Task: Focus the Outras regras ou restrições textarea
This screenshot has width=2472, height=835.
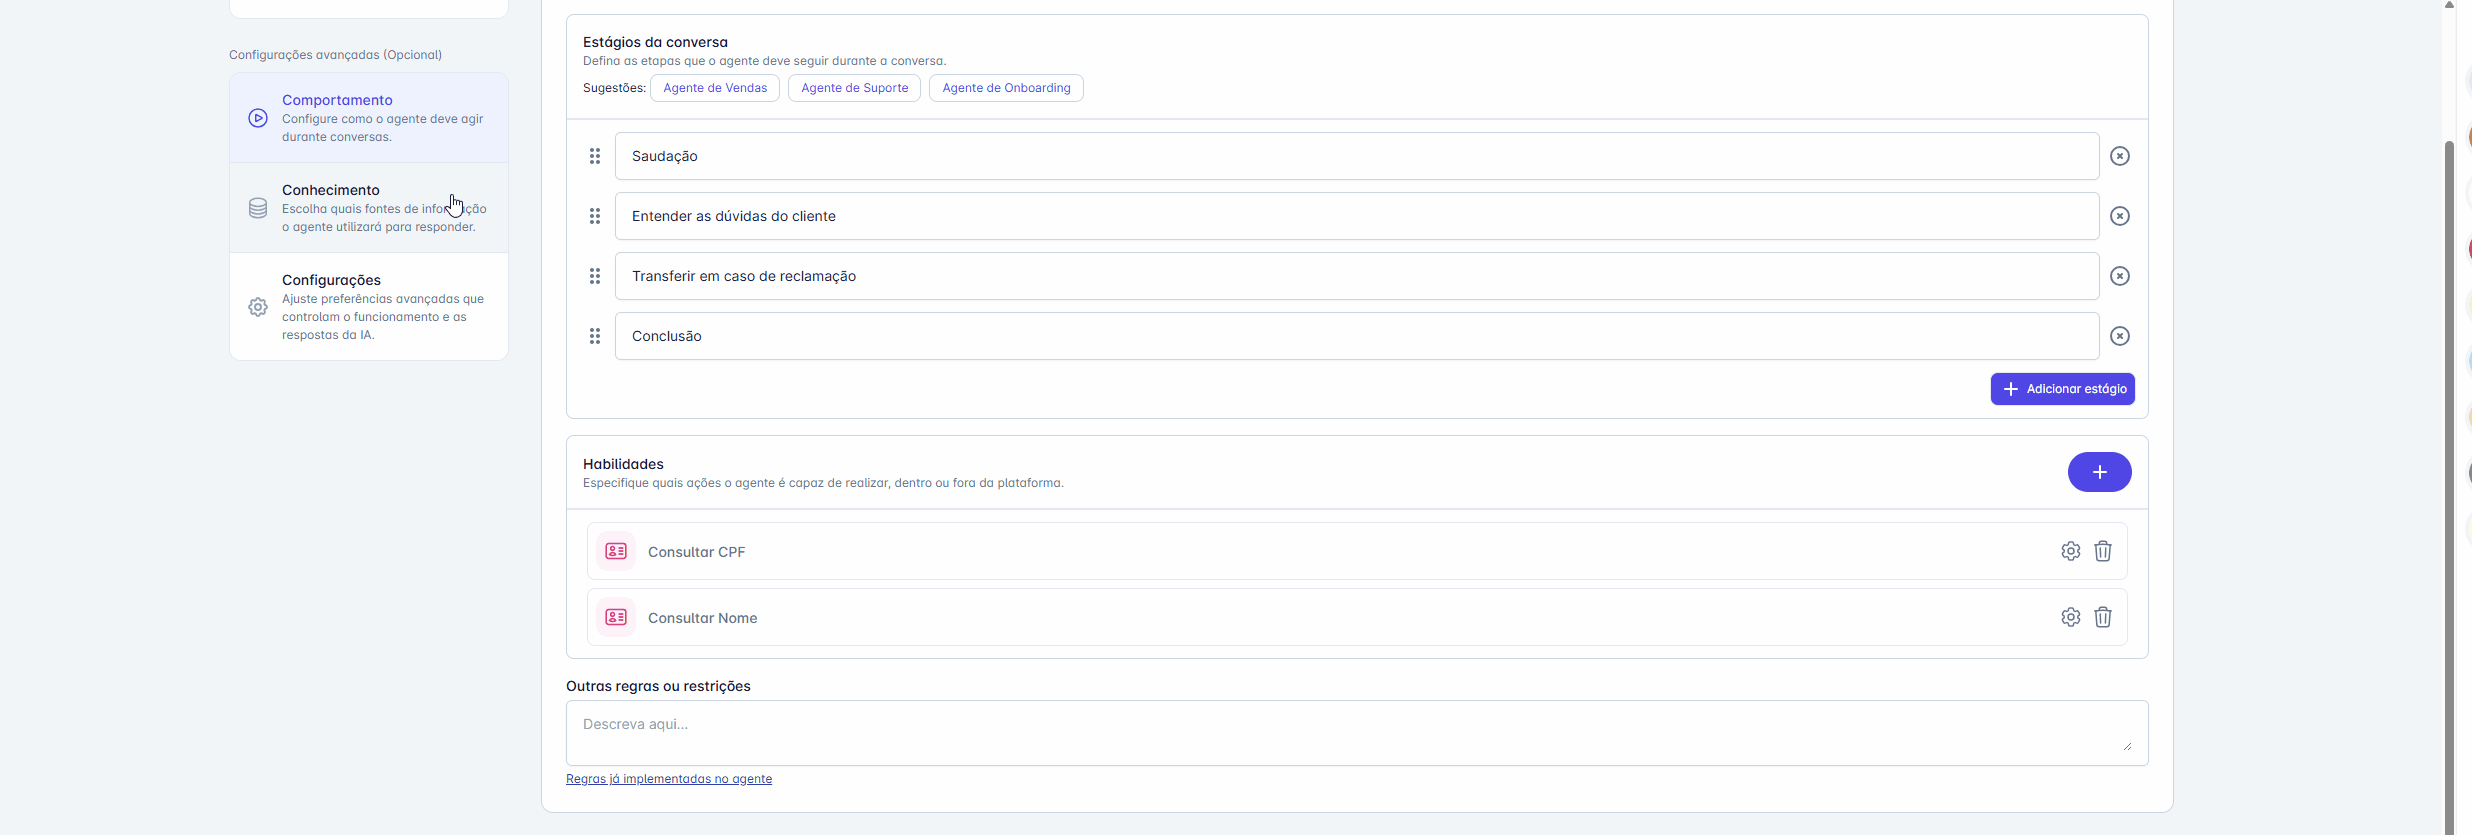Action: tap(1356, 733)
